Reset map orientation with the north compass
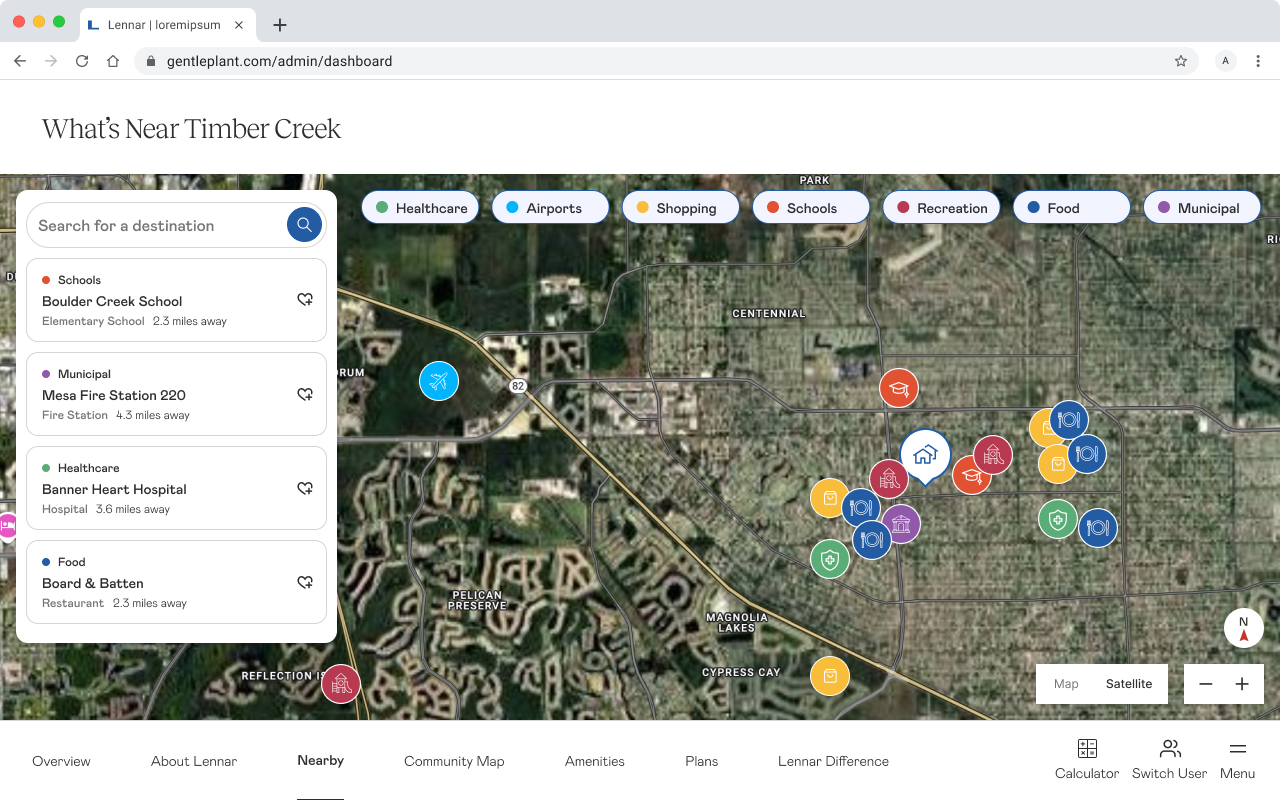1280x800 pixels. coord(1244,628)
